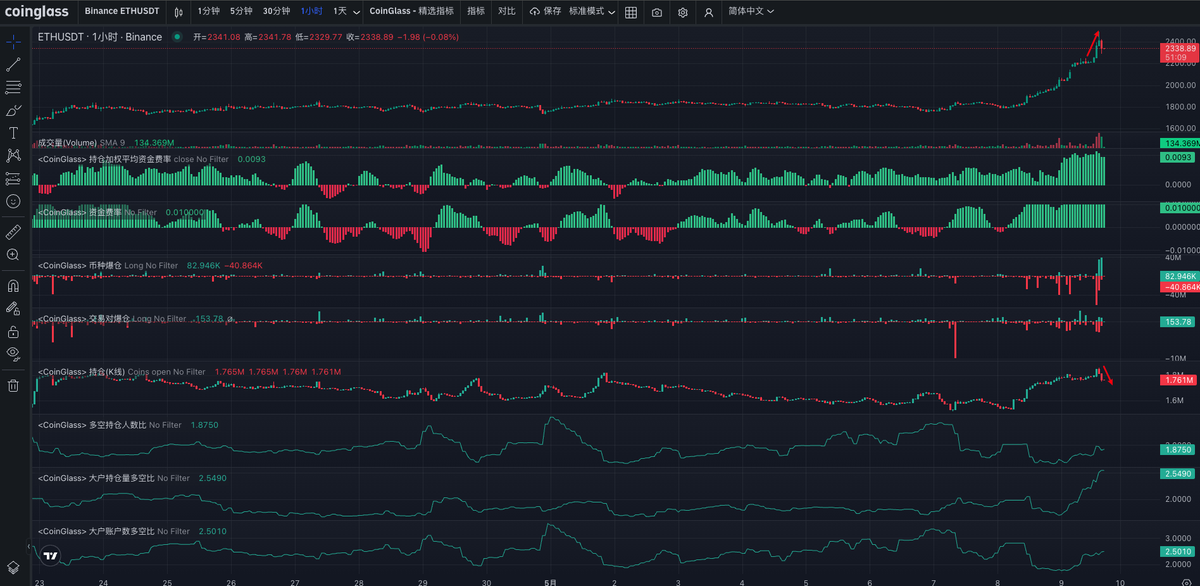Click the -40.864K liquidation axis label
1200x586 pixels.
click(x=1178, y=287)
